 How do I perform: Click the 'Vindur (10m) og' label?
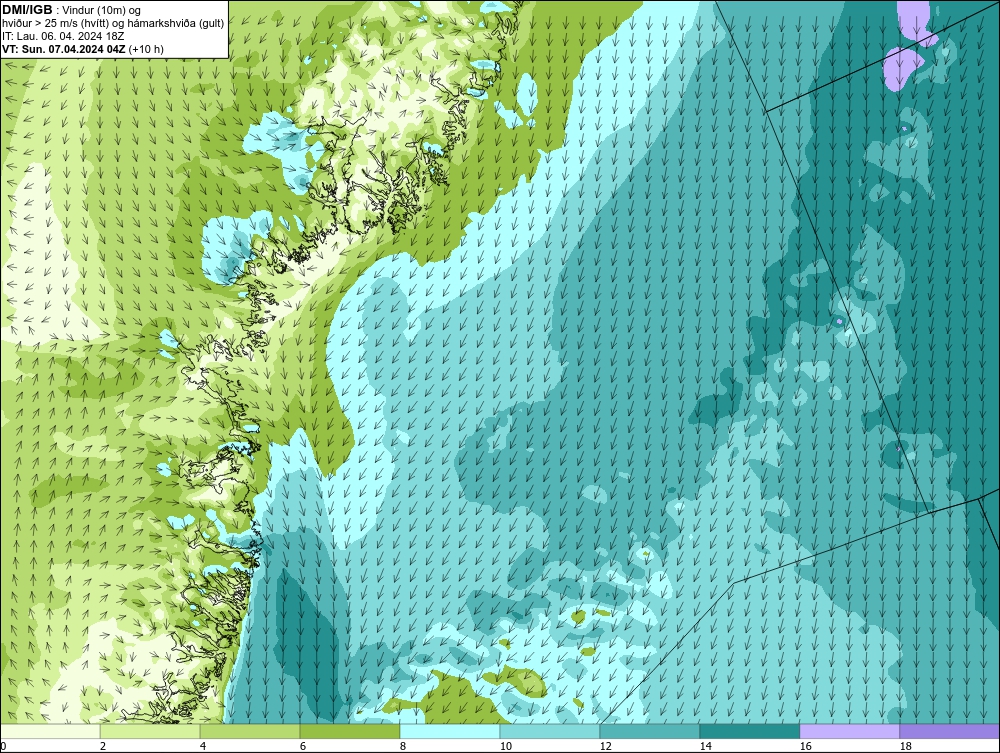pos(103,10)
